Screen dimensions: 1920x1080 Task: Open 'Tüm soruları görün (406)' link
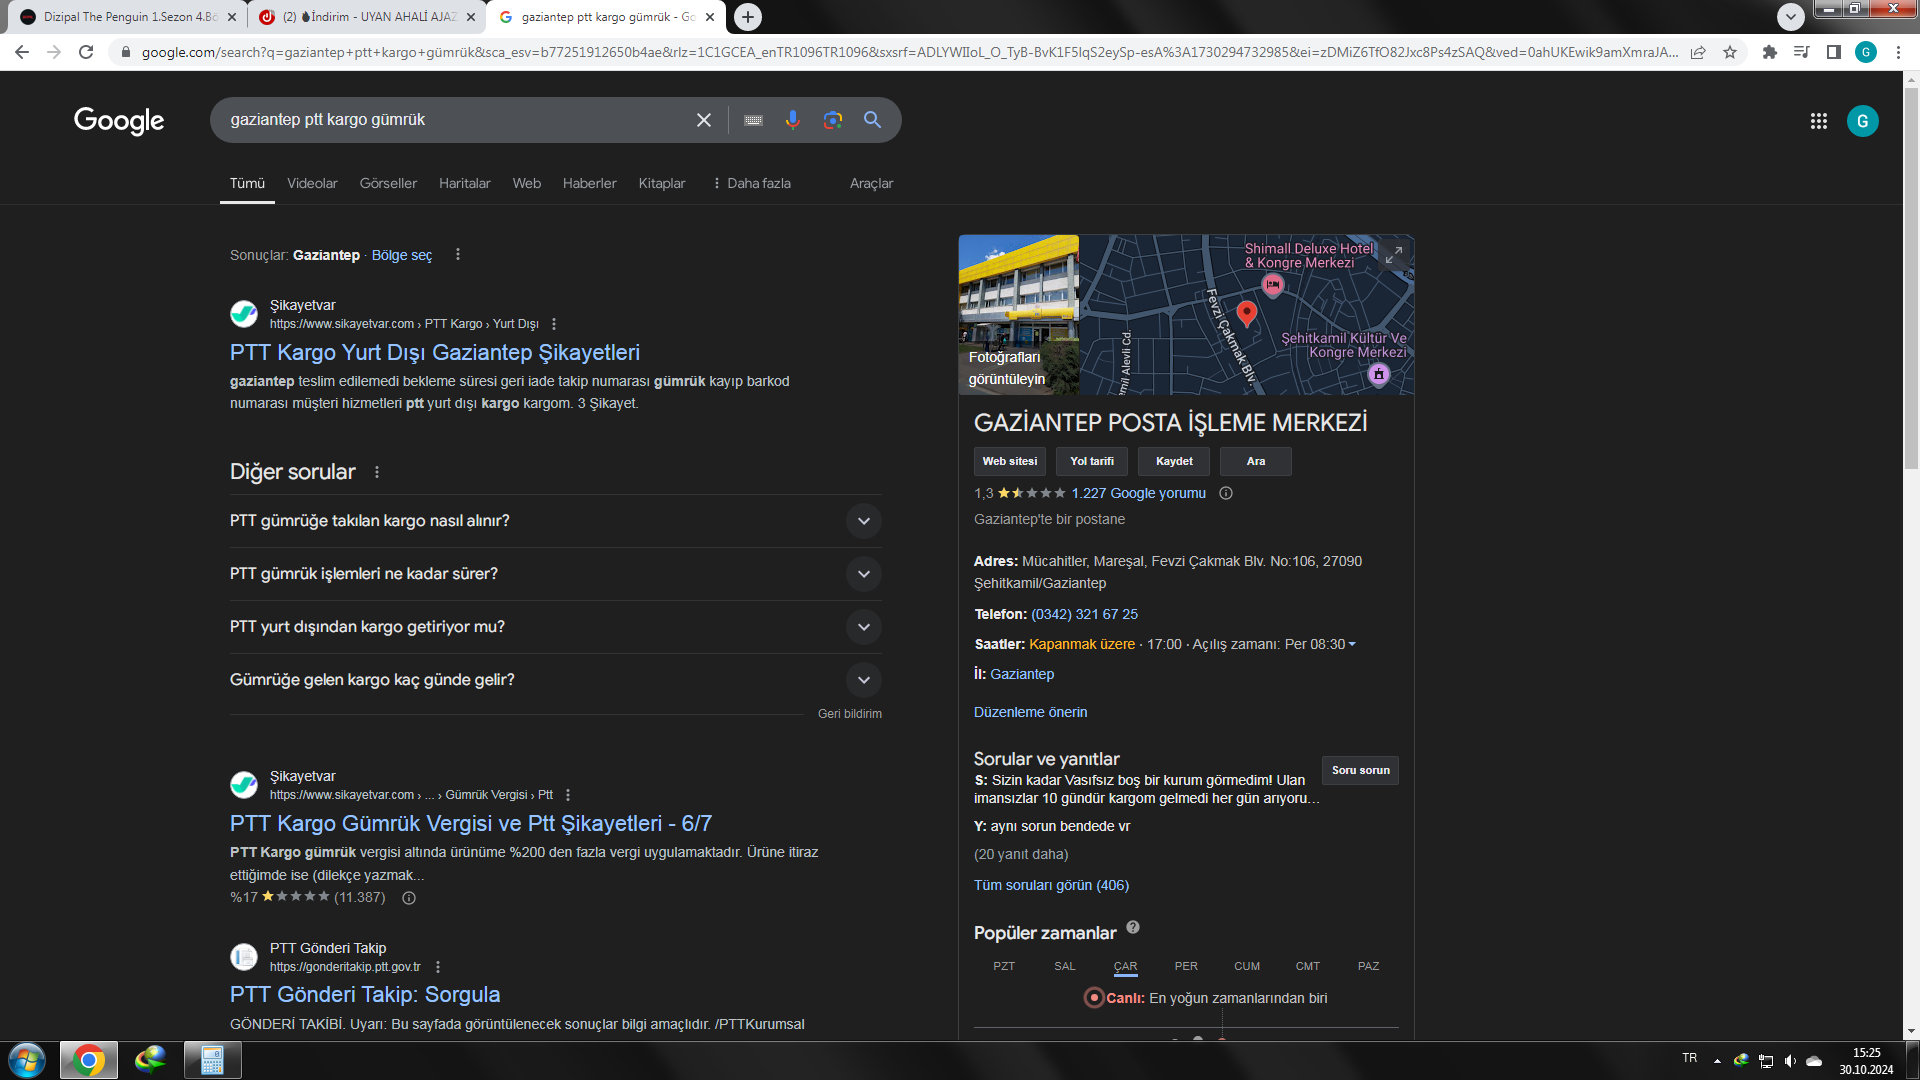1051,885
